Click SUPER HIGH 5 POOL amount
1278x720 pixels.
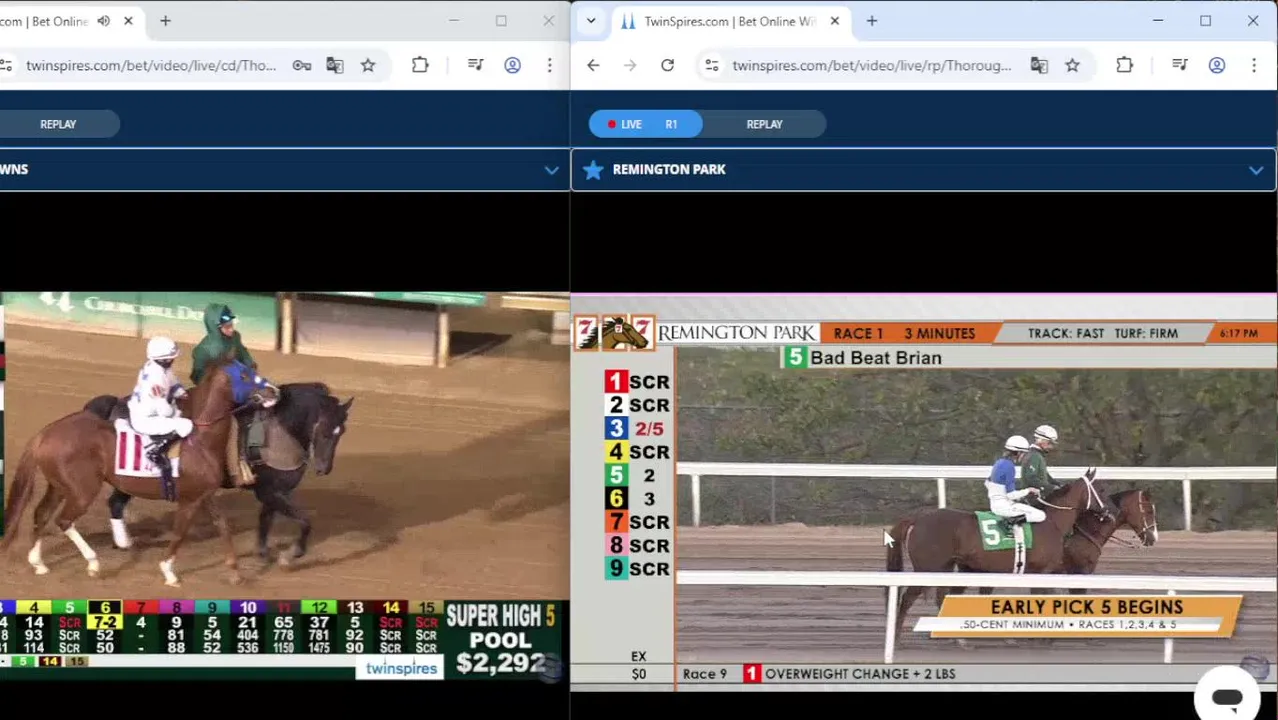501,662
